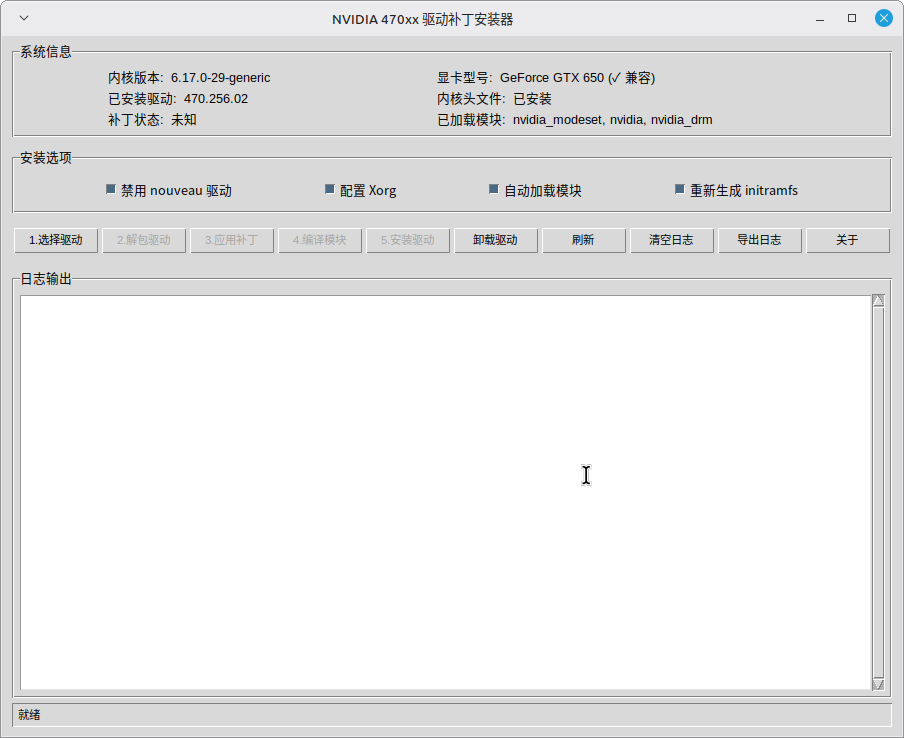Click the 卸载驱动 button
This screenshot has width=904, height=738.
pos(496,240)
